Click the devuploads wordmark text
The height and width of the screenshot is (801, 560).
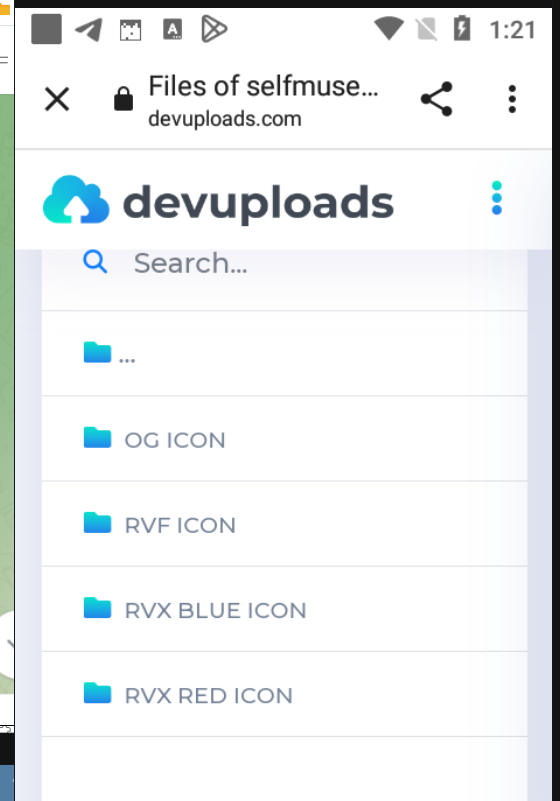click(259, 203)
